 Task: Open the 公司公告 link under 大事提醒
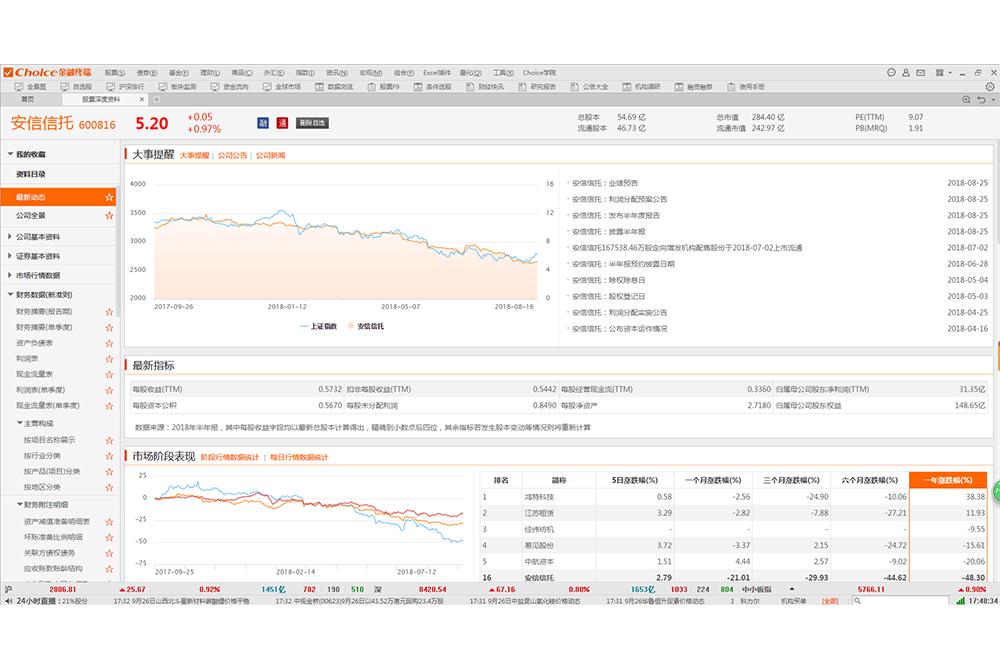point(232,155)
